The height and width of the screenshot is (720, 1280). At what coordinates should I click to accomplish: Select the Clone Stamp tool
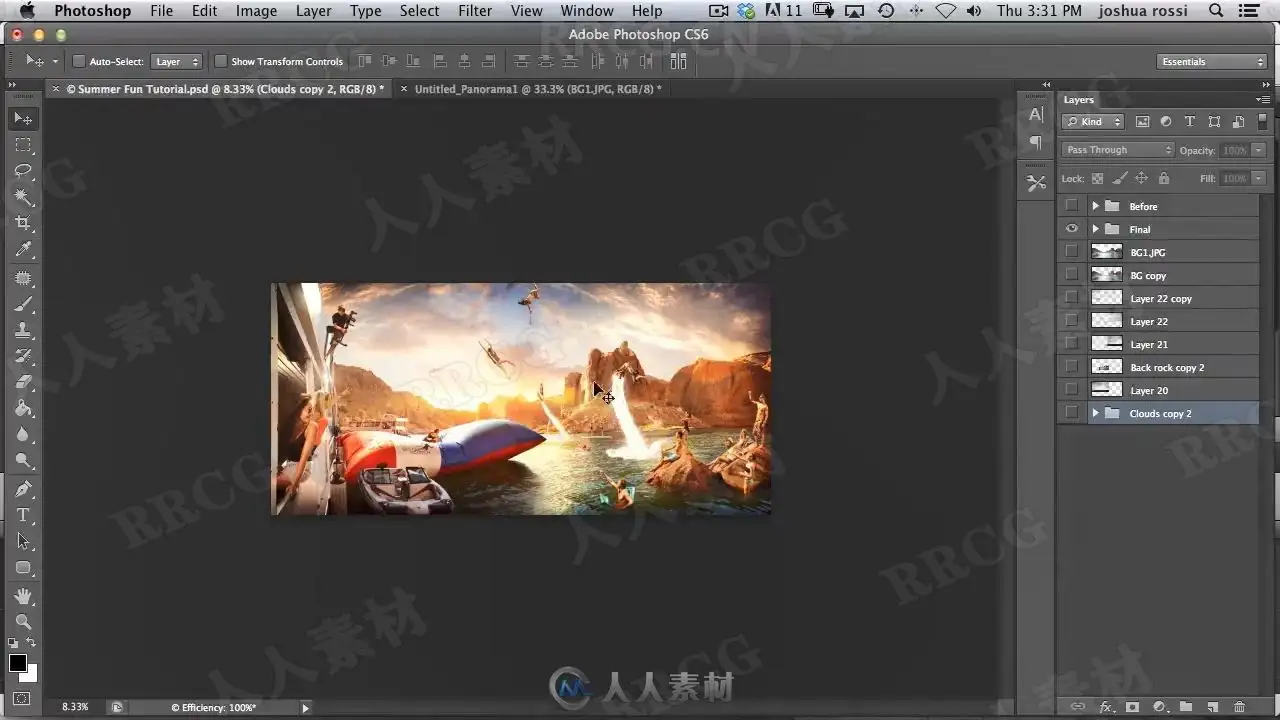(23, 330)
